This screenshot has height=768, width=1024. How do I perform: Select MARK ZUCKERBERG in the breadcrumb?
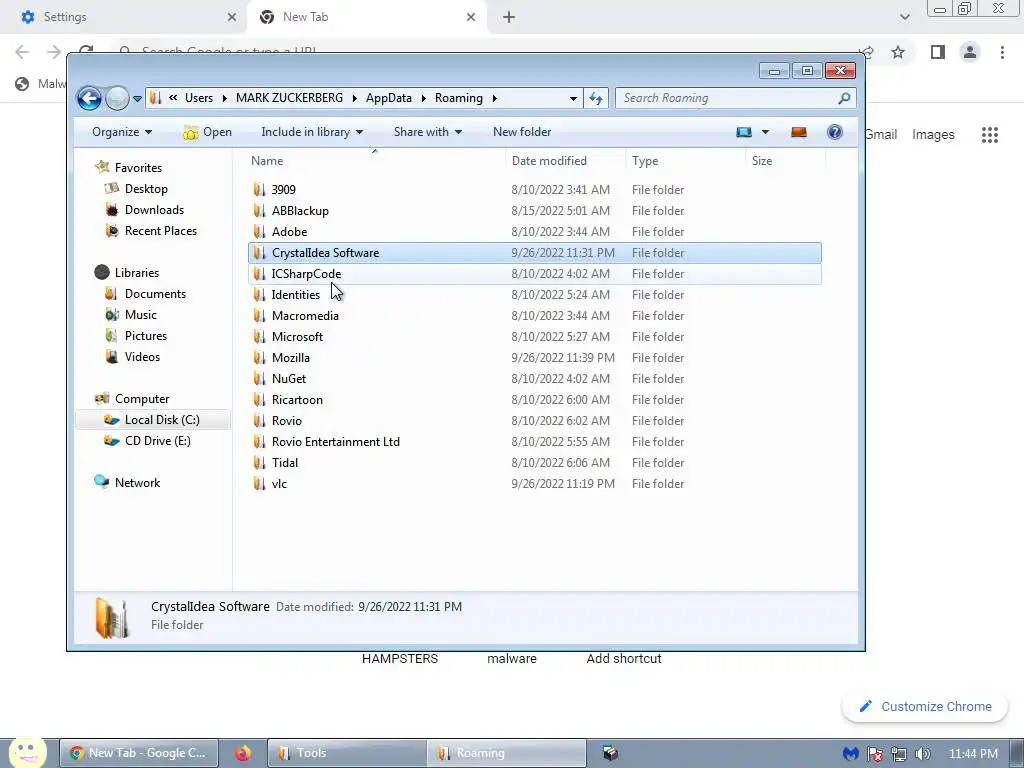(x=289, y=98)
